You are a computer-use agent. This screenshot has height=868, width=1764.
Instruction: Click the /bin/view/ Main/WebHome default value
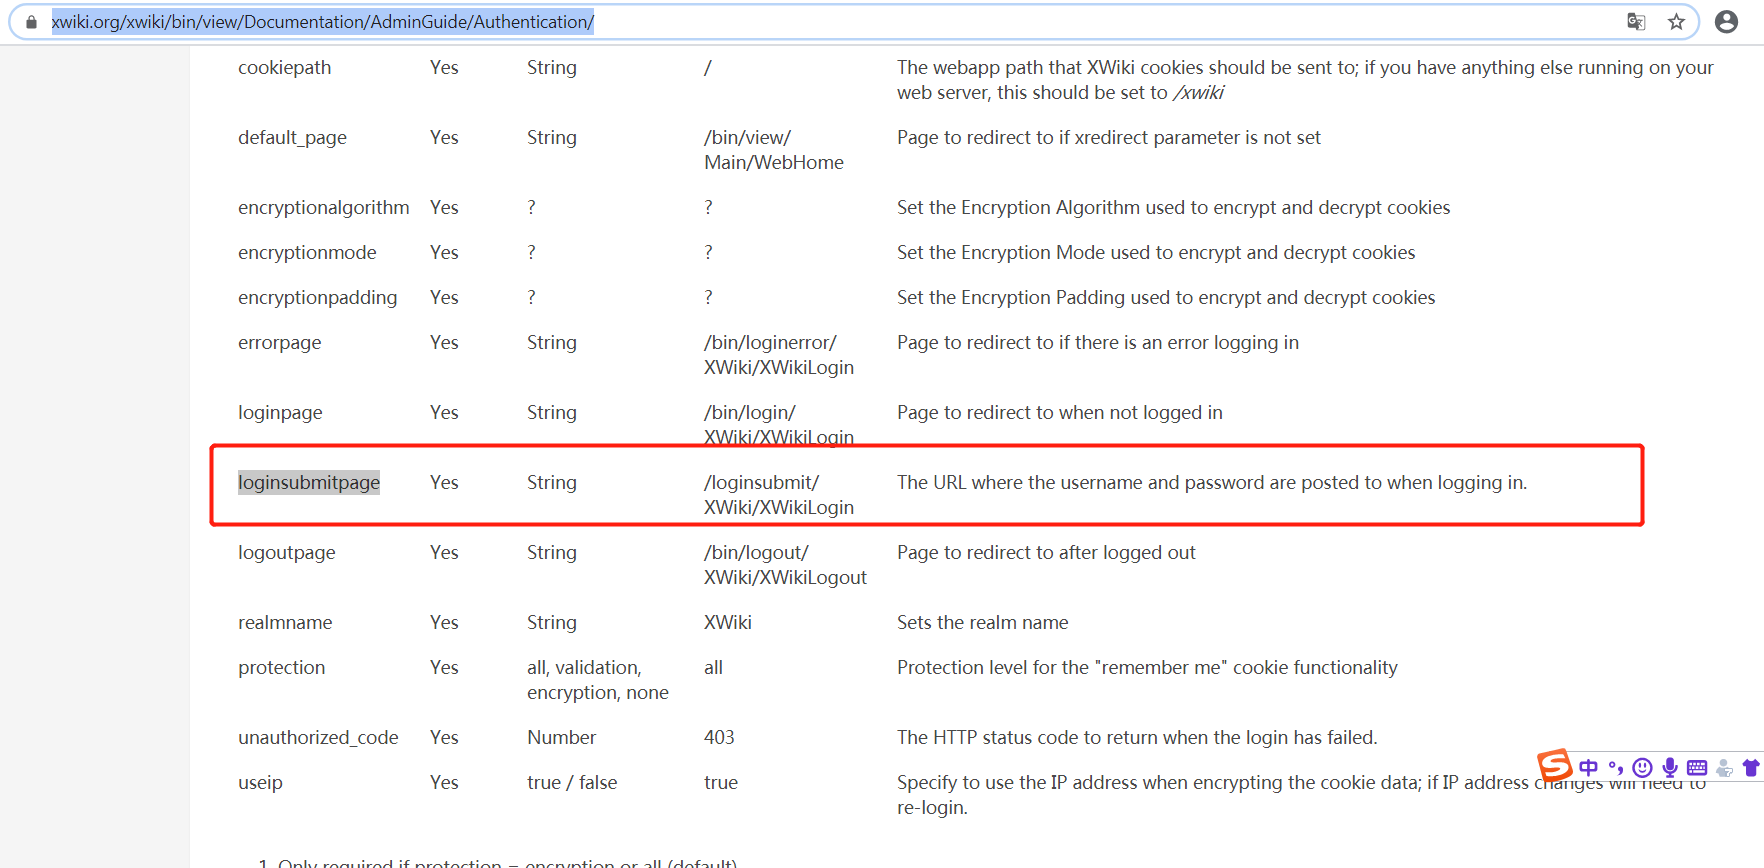click(x=773, y=150)
